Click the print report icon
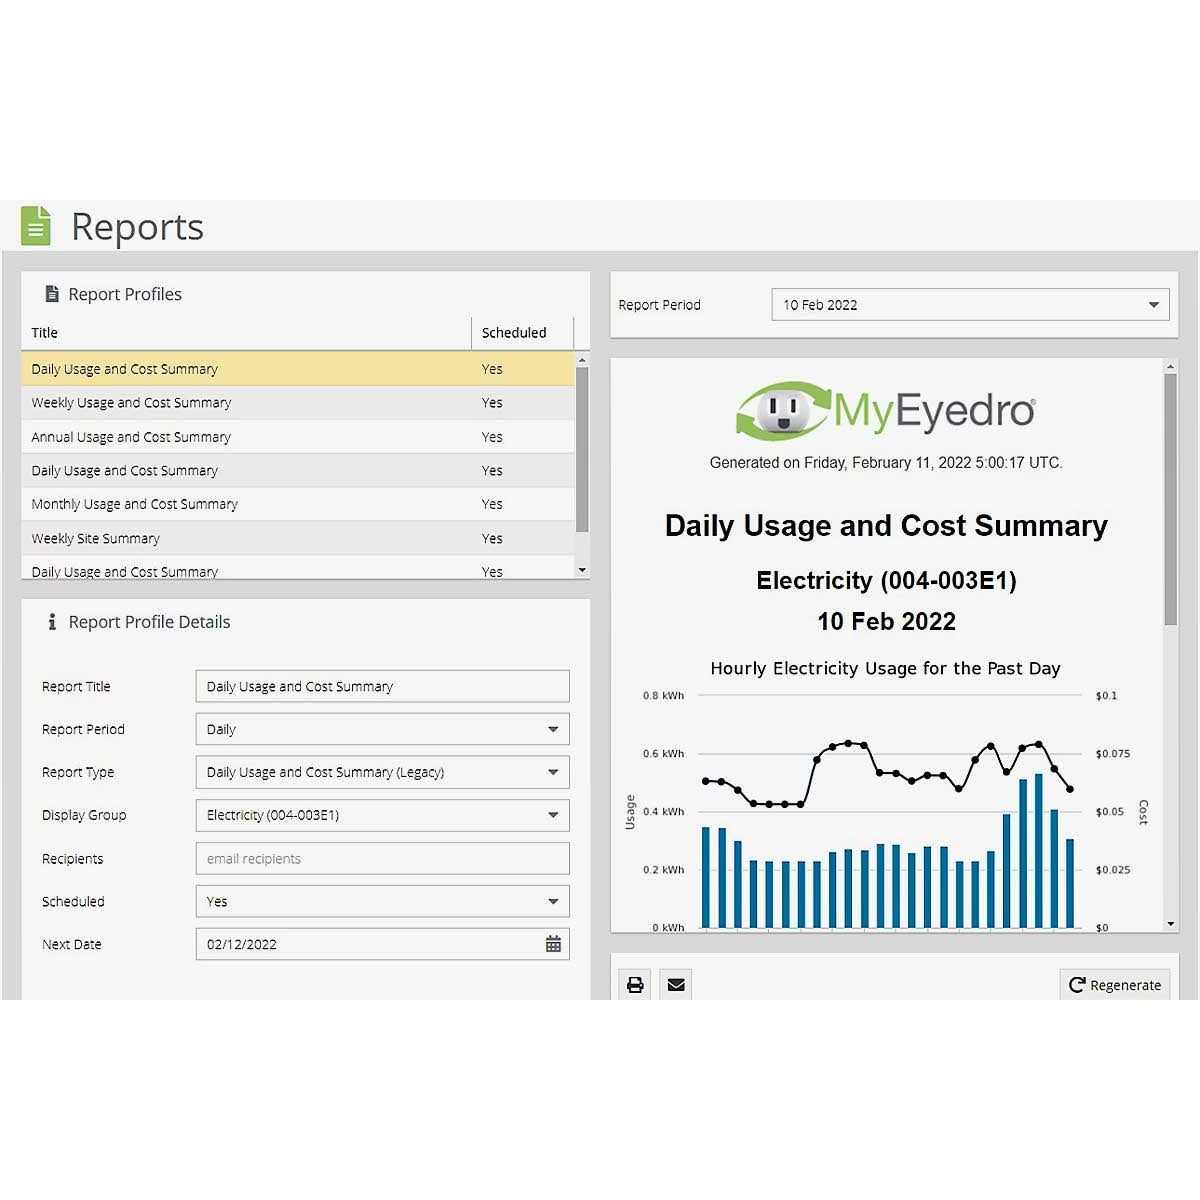 (x=635, y=985)
